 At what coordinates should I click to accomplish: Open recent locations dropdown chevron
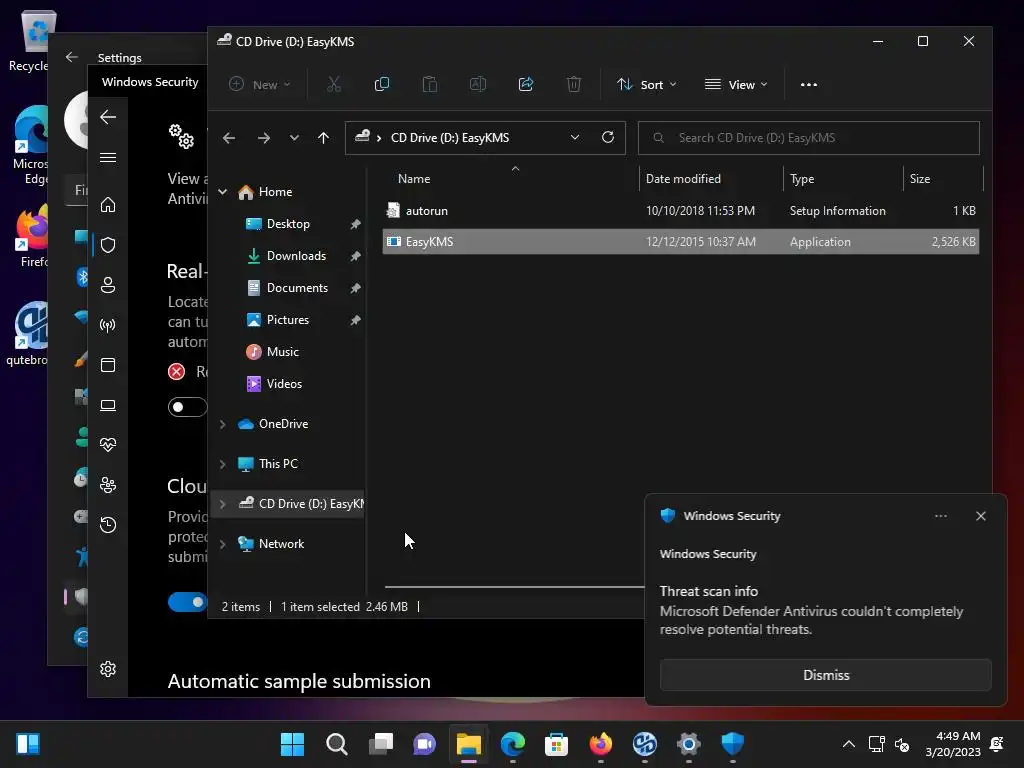point(294,138)
